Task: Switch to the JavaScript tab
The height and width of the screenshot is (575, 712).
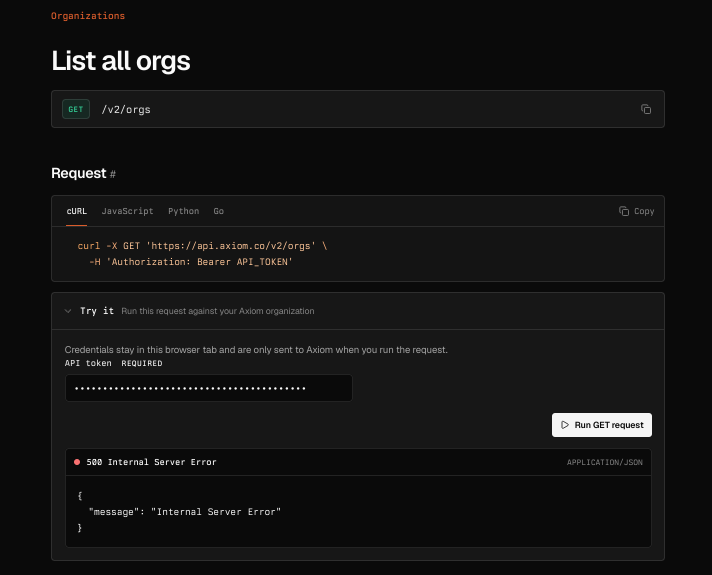Action: (x=128, y=211)
